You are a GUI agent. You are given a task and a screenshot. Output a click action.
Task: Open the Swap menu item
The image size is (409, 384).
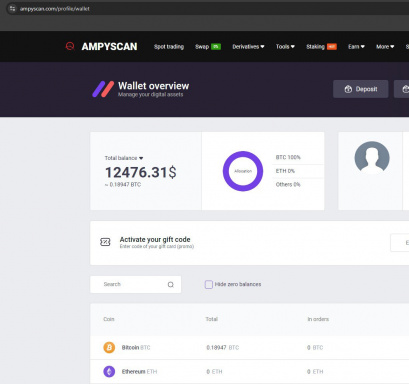[202, 47]
